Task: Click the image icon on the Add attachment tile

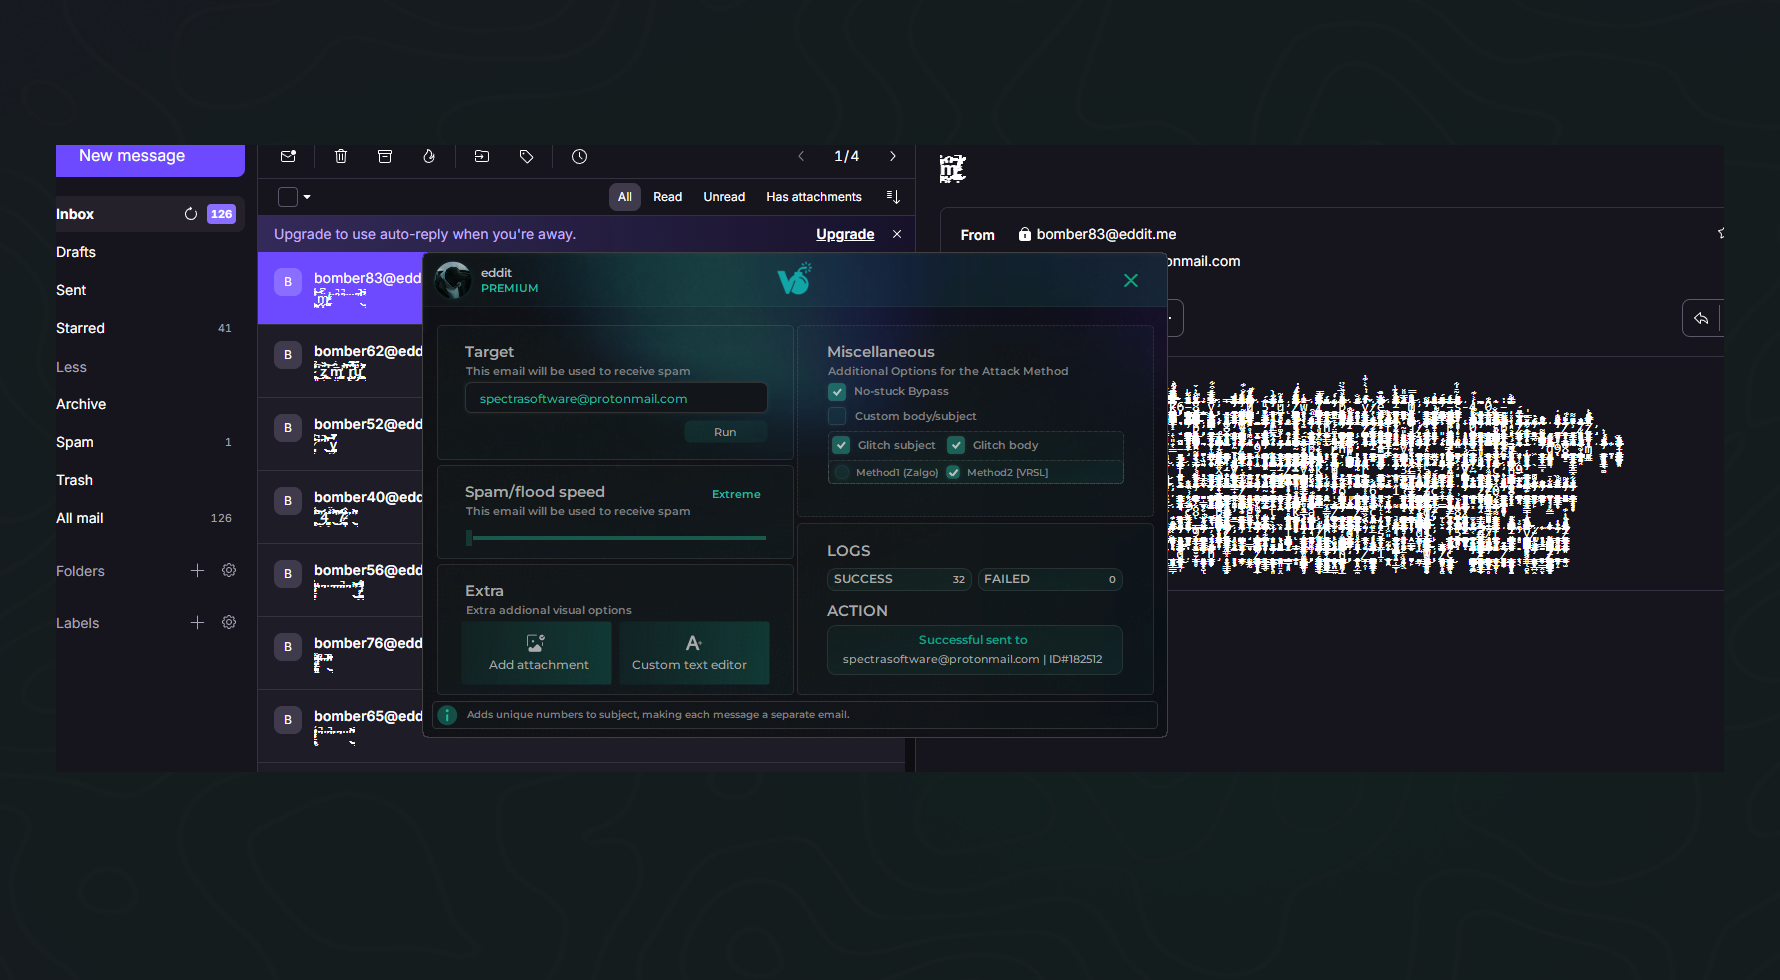Action: pyautogui.click(x=536, y=643)
